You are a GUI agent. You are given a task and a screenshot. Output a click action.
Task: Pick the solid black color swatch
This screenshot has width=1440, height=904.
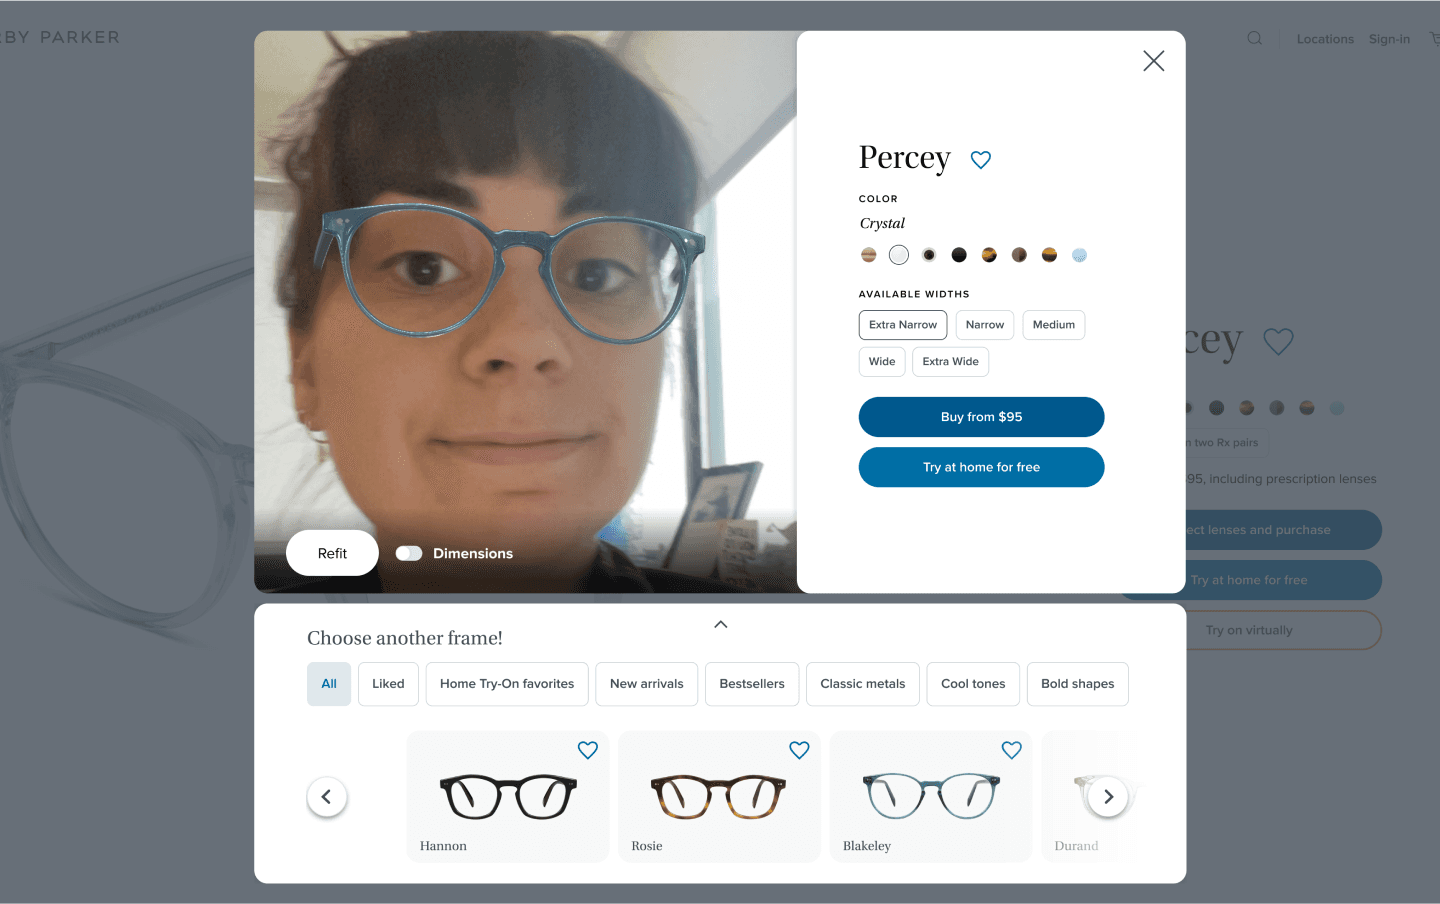pyautogui.click(x=959, y=255)
